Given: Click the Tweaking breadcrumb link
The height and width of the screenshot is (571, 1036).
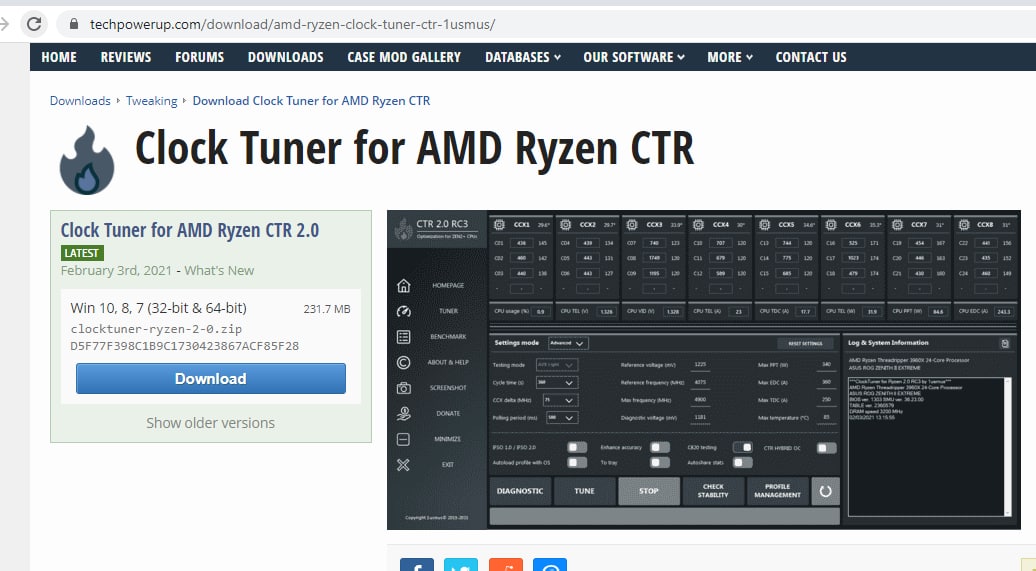Looking at the screenshot, I should 152,101.
